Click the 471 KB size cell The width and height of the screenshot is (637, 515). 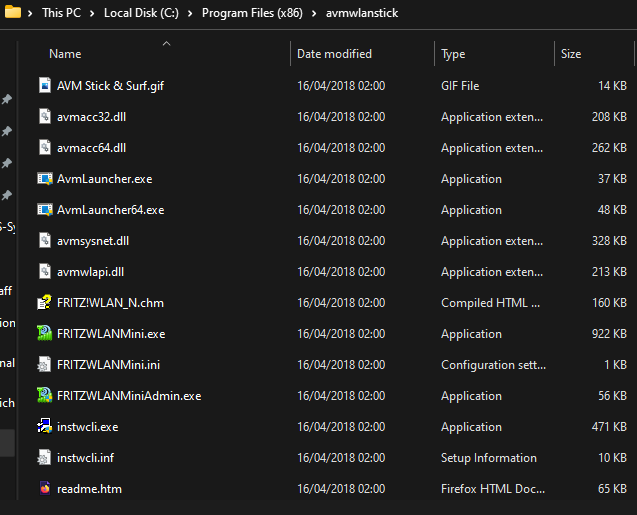(609, 427)
